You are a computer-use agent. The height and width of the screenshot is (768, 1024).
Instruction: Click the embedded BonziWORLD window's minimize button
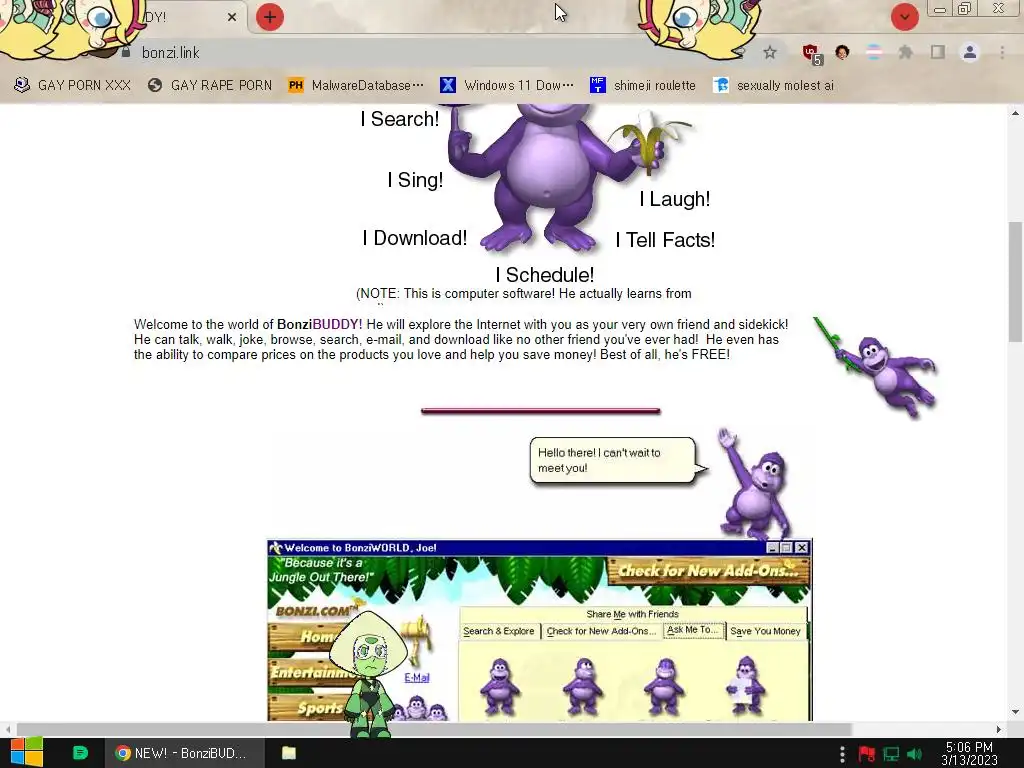coord(773,548)
